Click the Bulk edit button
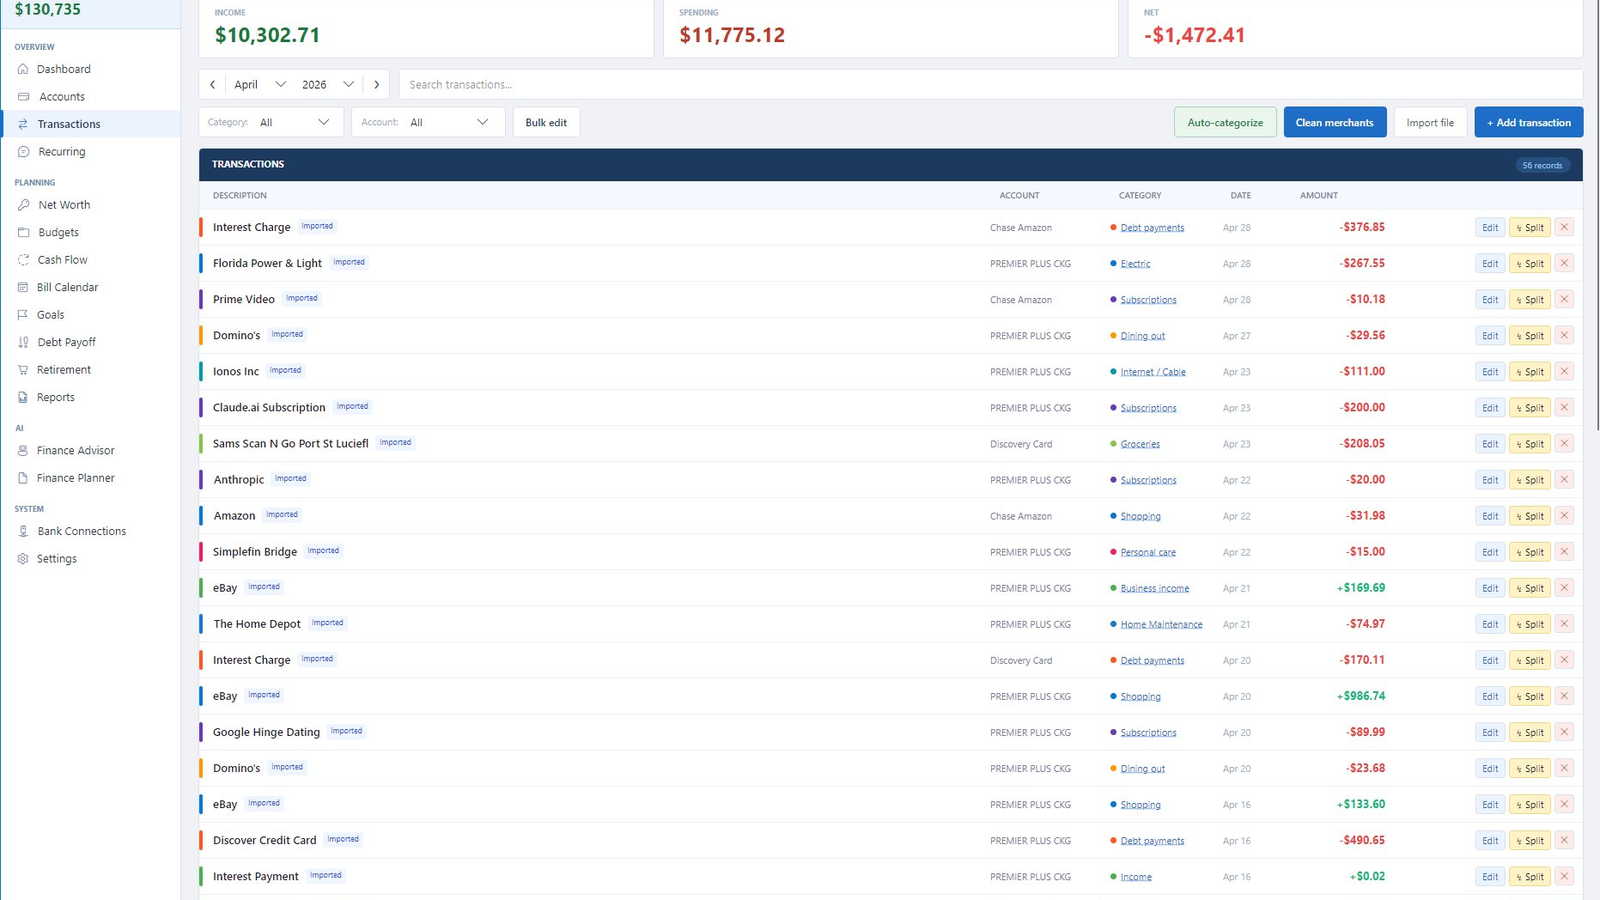Image resolution: width=1600 pixels, height=900 pixels. pyautogui.click(x=546, y=122)
